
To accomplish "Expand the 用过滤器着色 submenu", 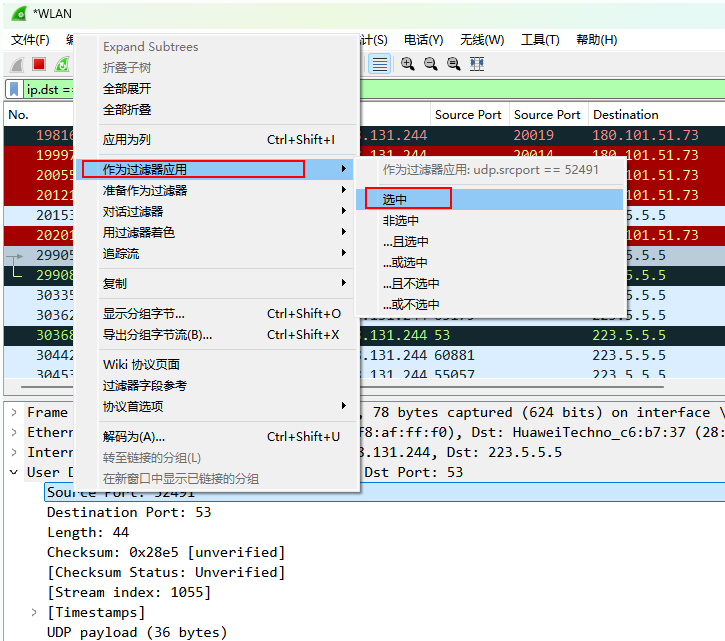I will [217, 232].
